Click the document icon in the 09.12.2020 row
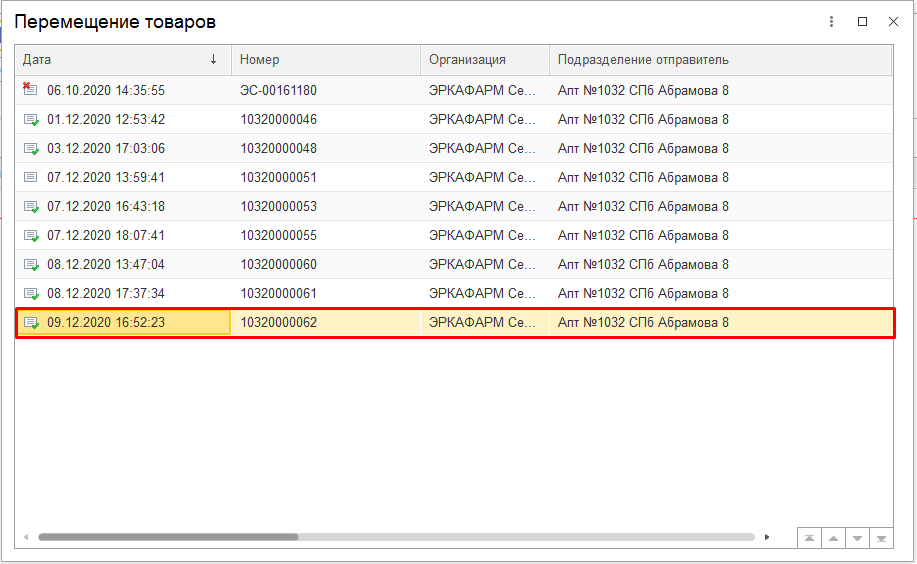The height and width of the screenshot is (564, 917). coord(31,323)
